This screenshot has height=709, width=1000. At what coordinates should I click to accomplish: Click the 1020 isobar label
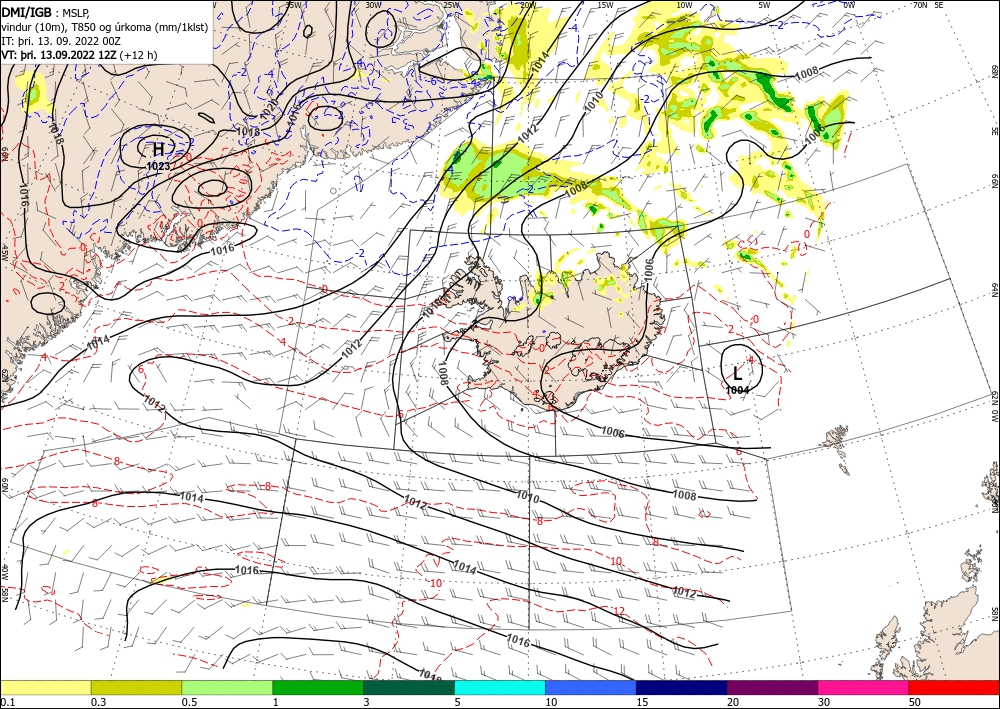269,108
